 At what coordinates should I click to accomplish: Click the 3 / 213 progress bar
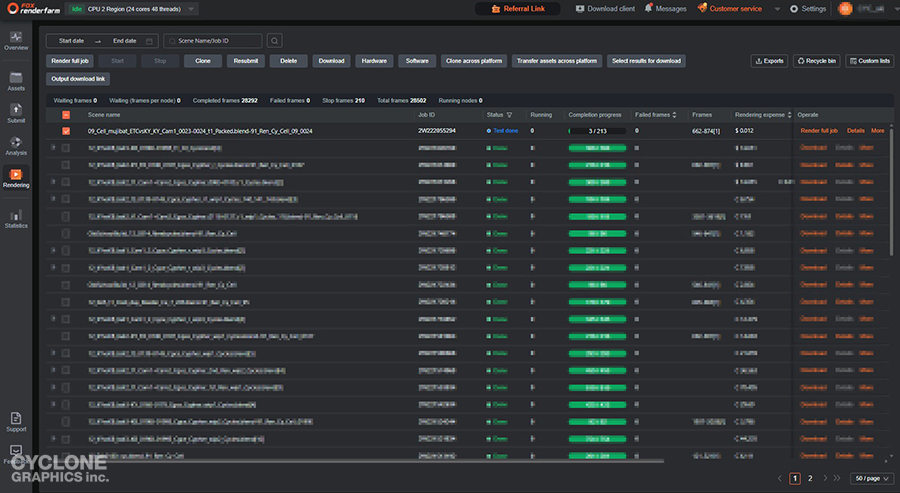pyautogui.click(x=597, y=131)
